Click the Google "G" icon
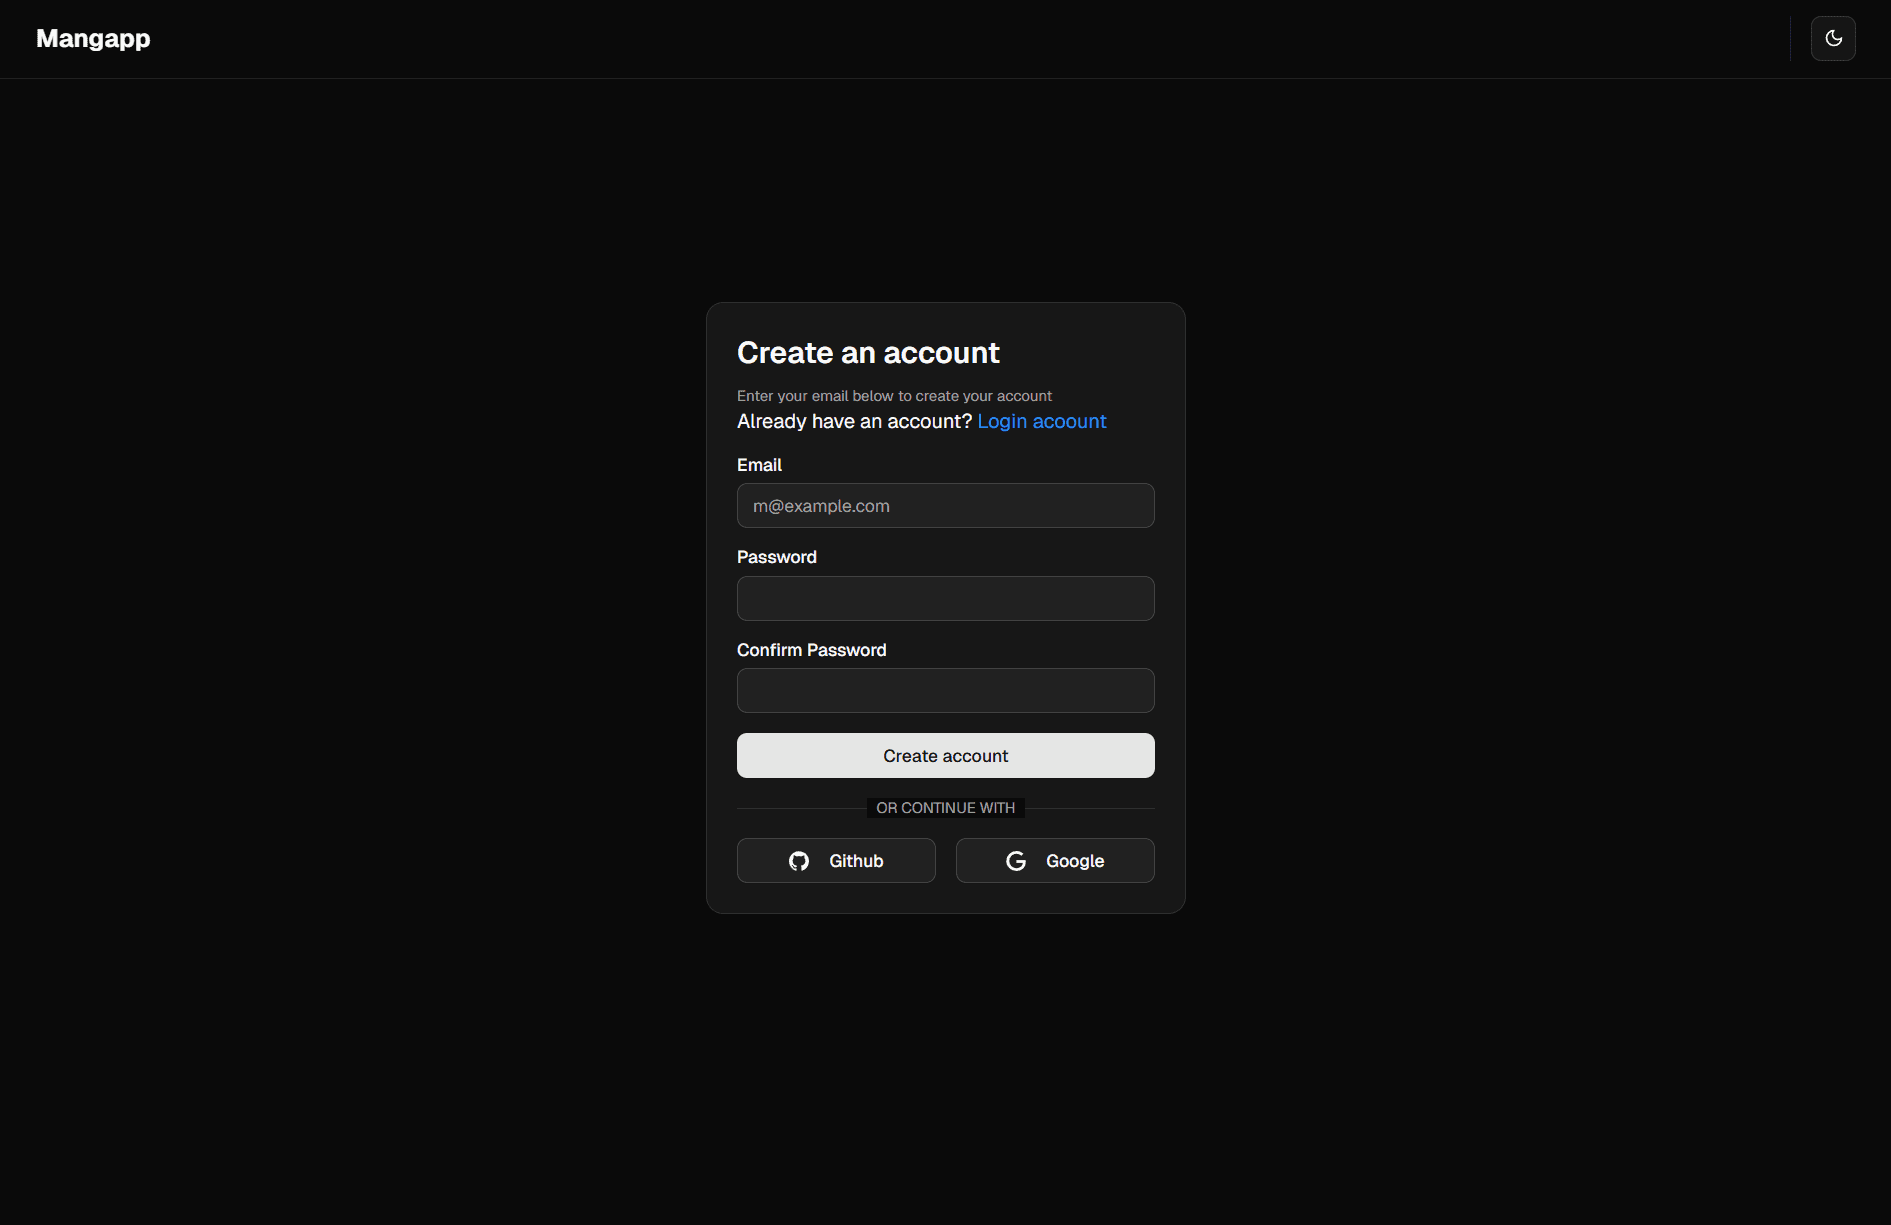Screen dimensions: 1891x1225 [1015, 860]
